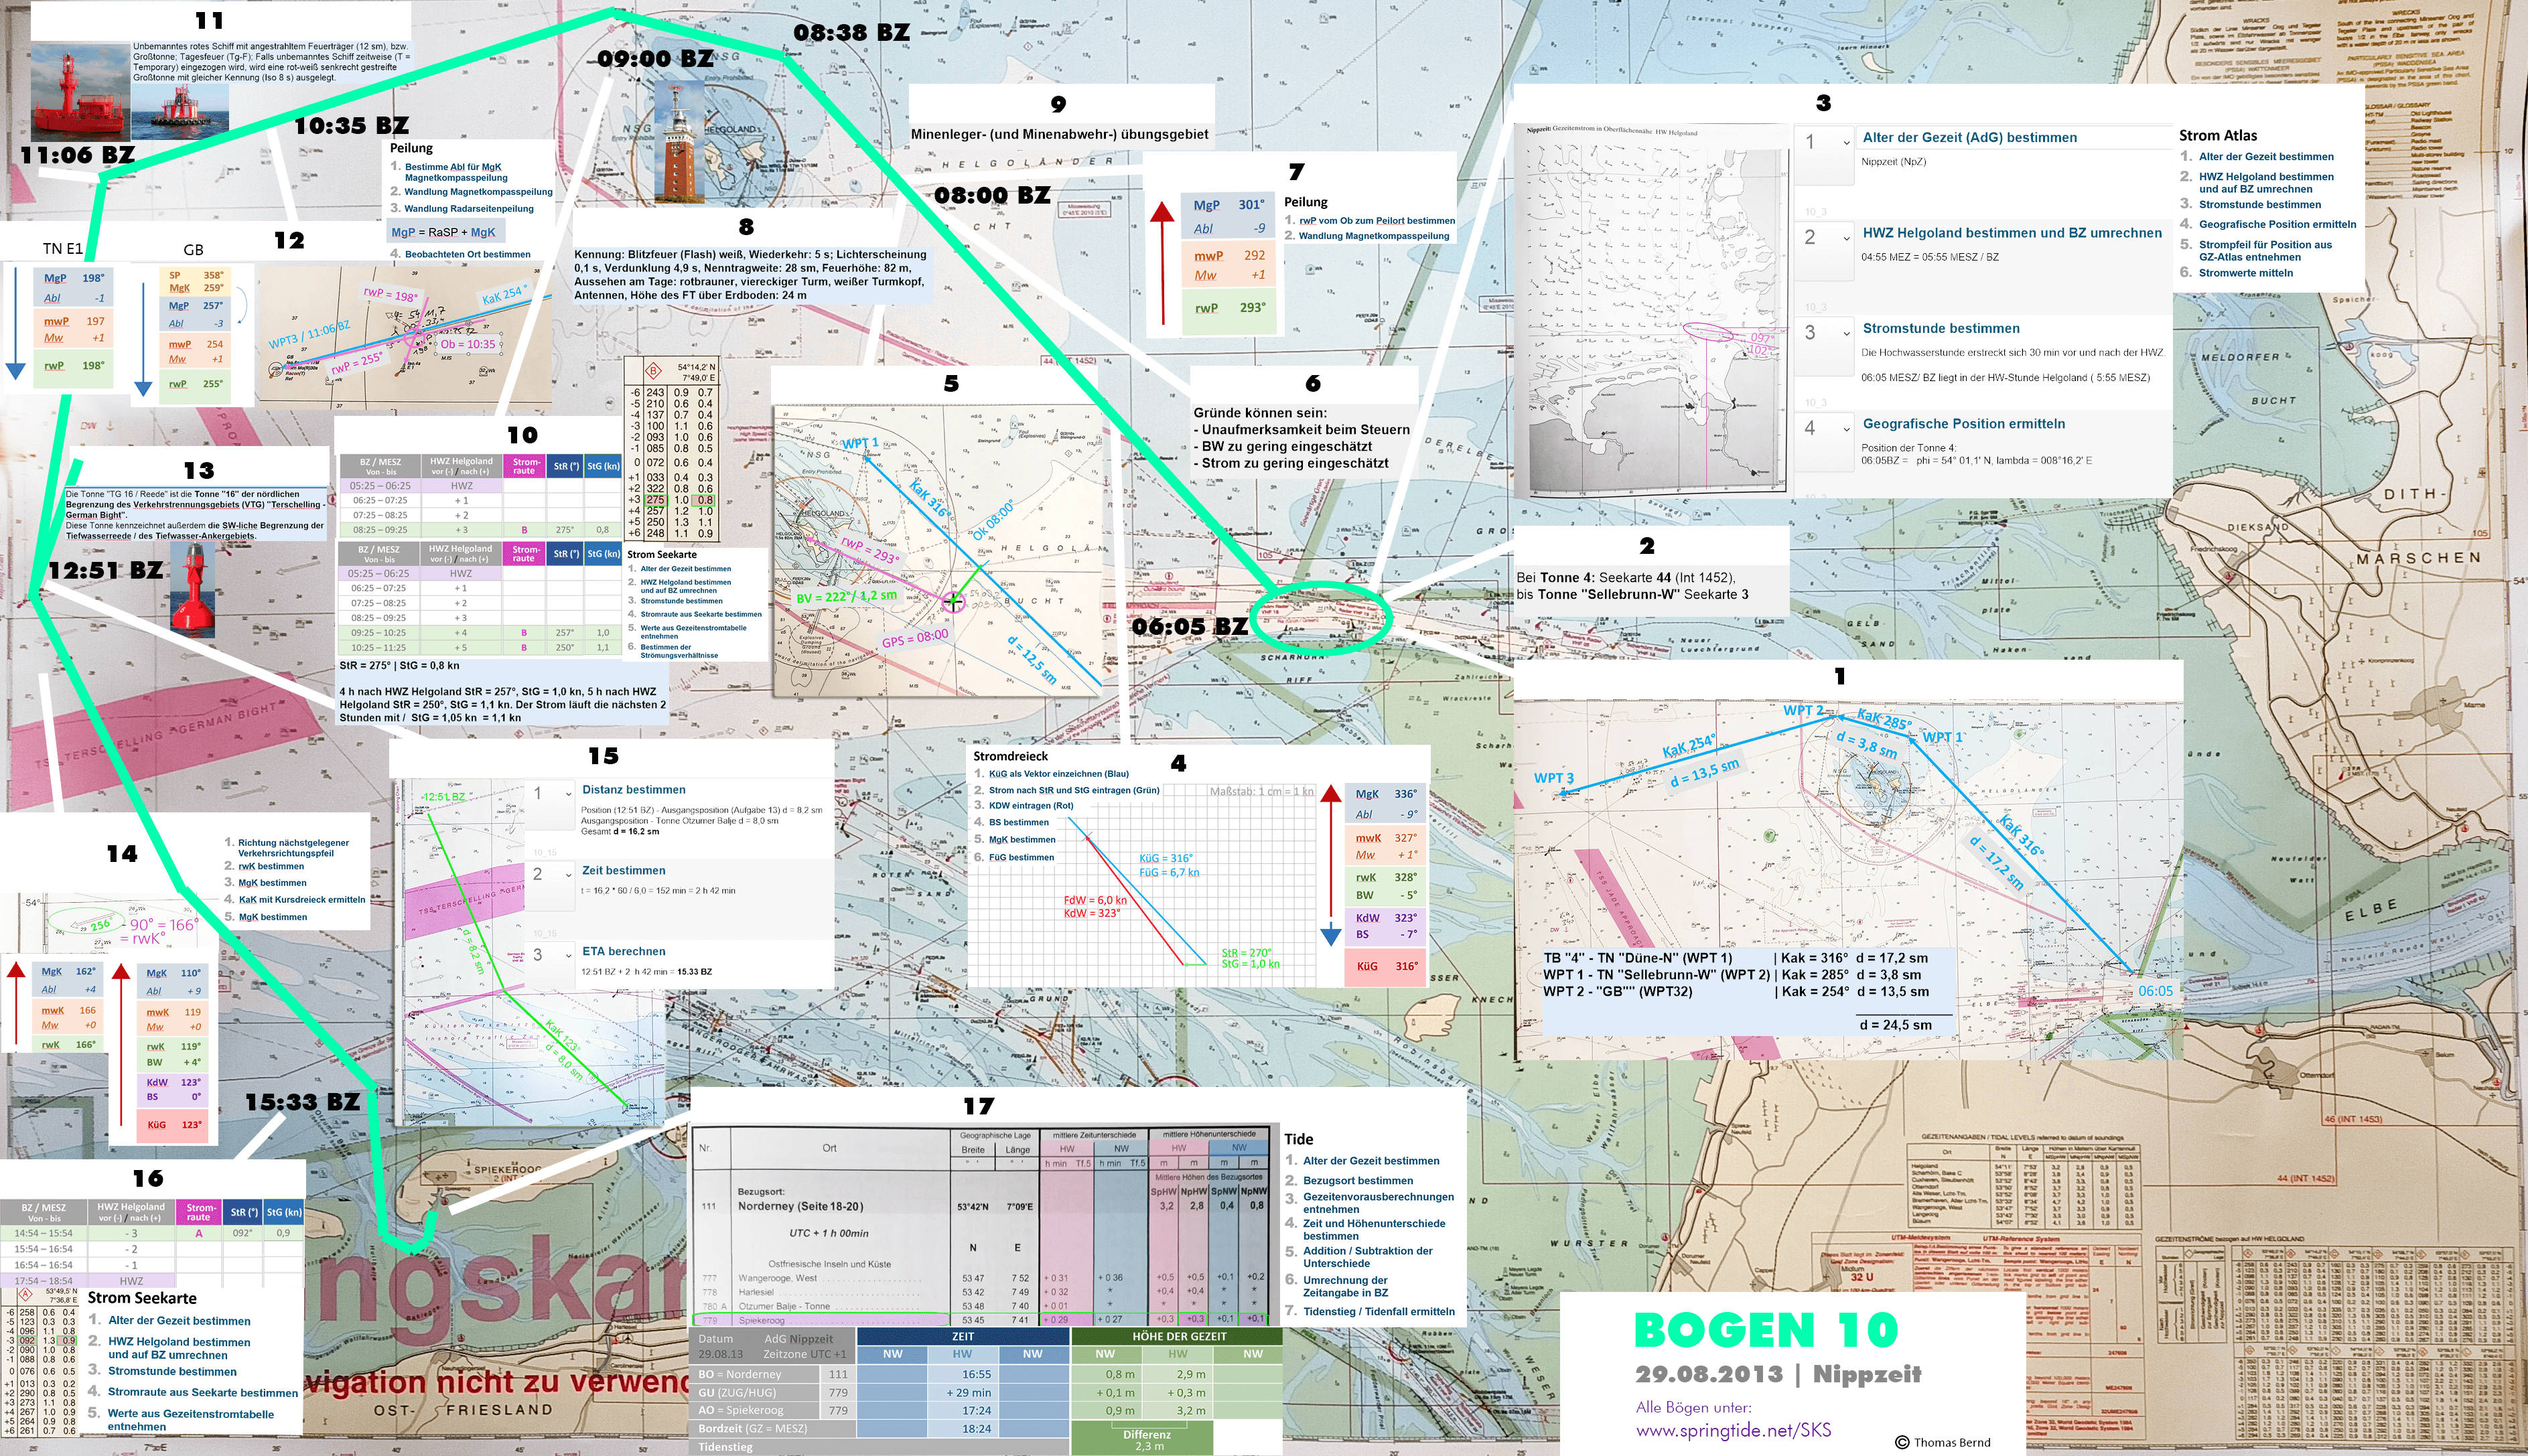Expand step 3 chevron beside ETA berechnen
The image size is (2528, 1456).
click(x=568, y=956)
